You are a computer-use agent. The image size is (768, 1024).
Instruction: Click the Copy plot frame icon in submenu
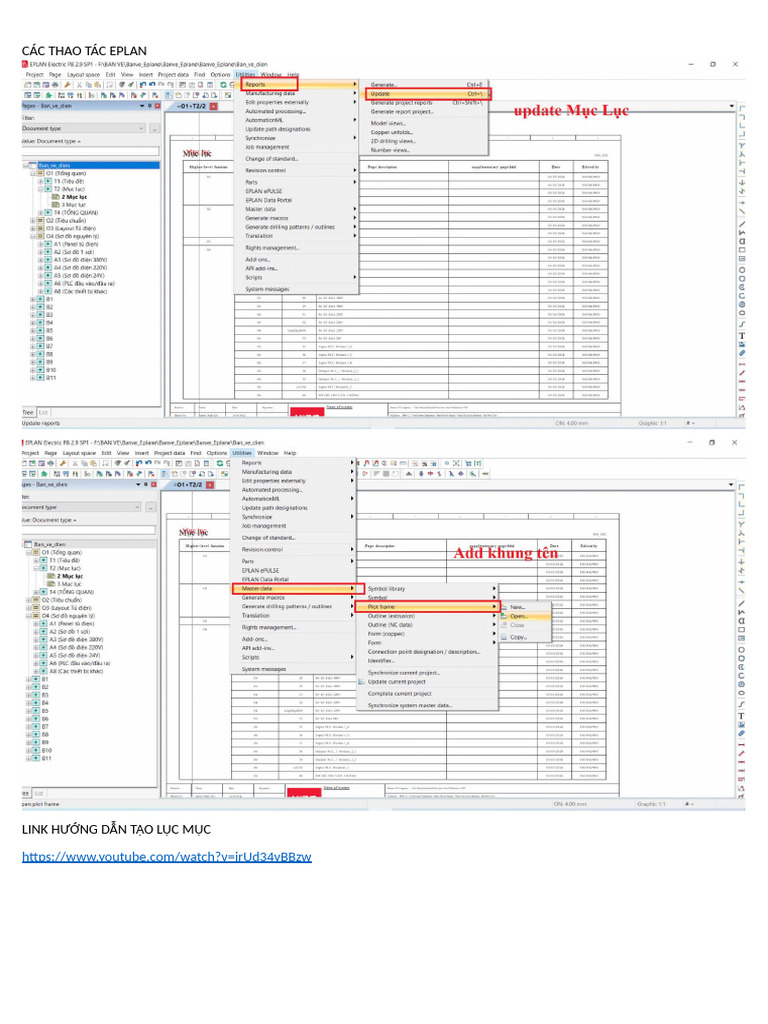pos(504,636)
